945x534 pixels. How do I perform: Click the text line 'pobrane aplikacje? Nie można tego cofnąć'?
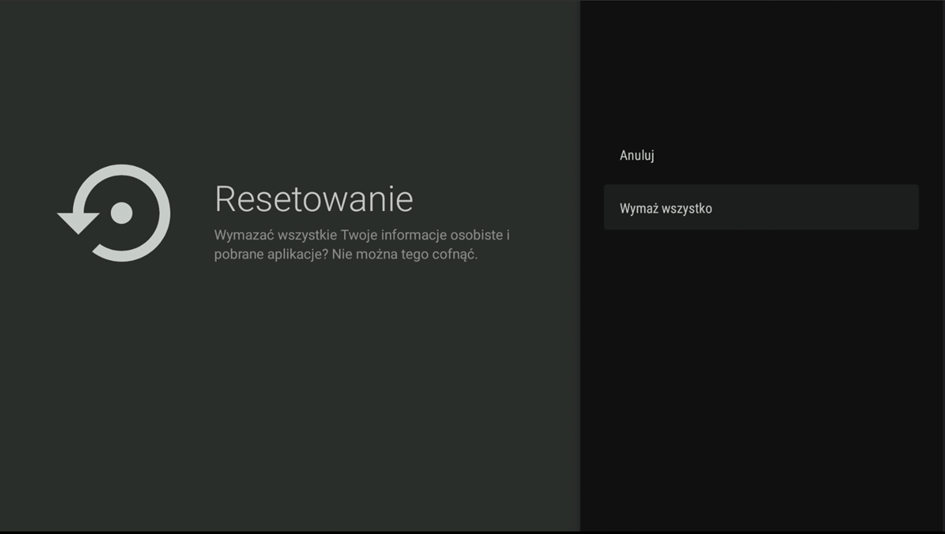(x=345, y=254)
